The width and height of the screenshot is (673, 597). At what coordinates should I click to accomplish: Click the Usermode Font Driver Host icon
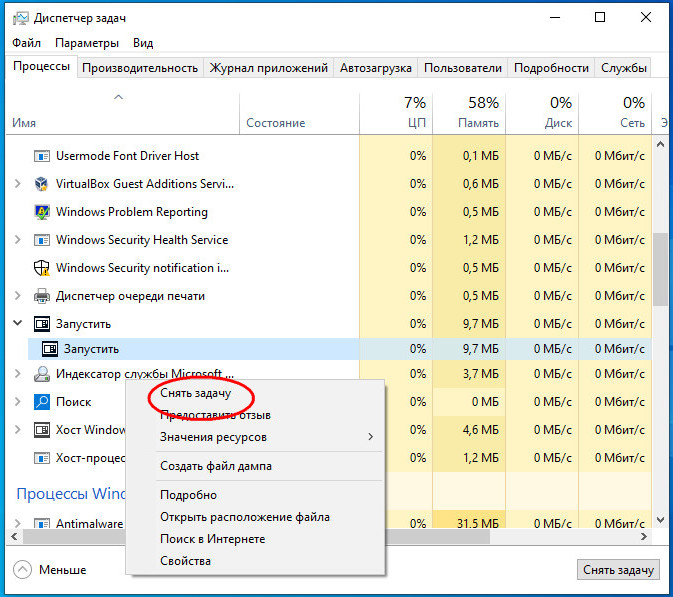click(42, 156)
